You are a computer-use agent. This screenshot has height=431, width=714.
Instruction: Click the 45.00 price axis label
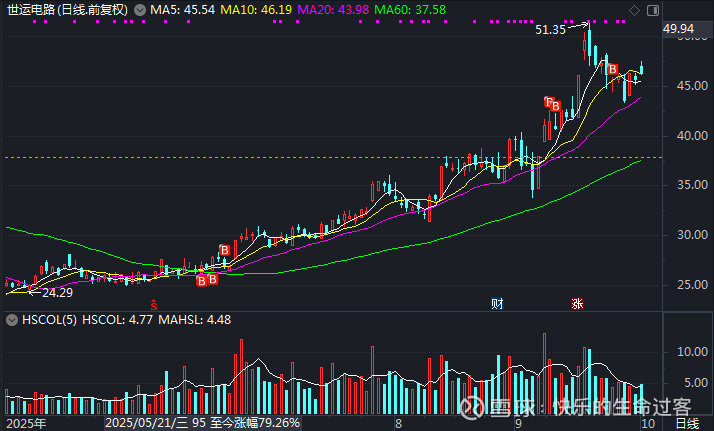point(692,86)
